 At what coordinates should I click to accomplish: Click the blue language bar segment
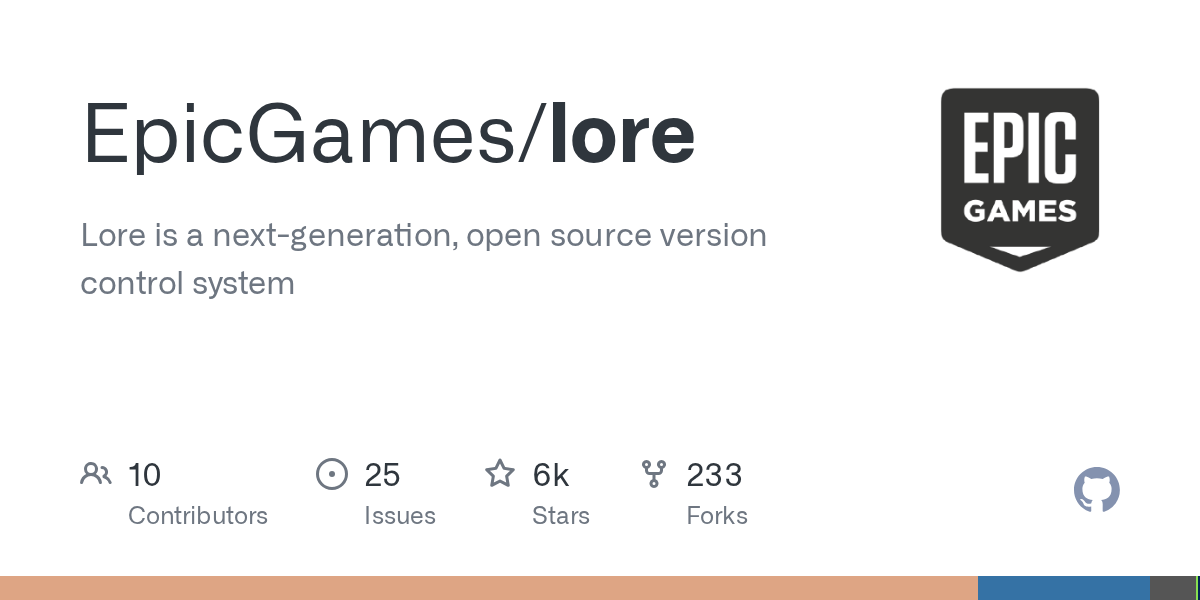[x=1064, y=588]
